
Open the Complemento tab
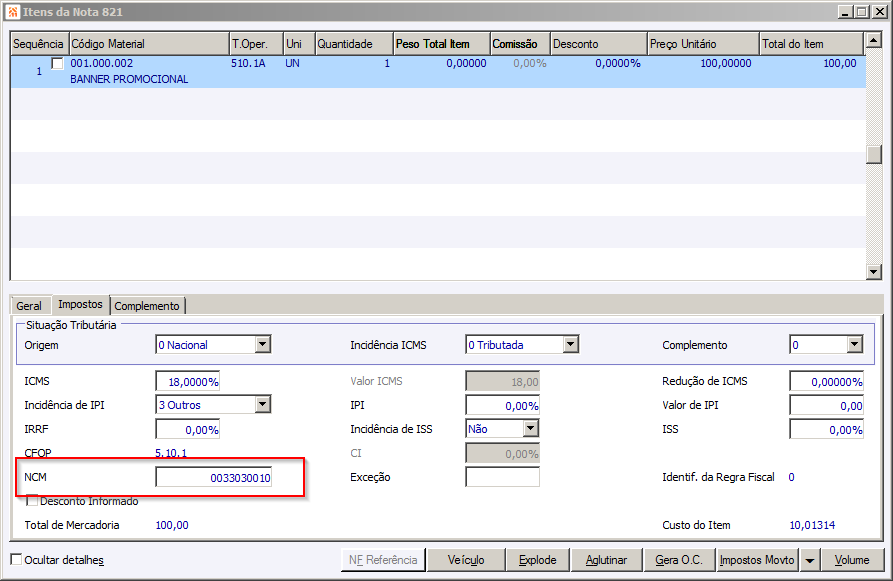click(x=147, y=306)
